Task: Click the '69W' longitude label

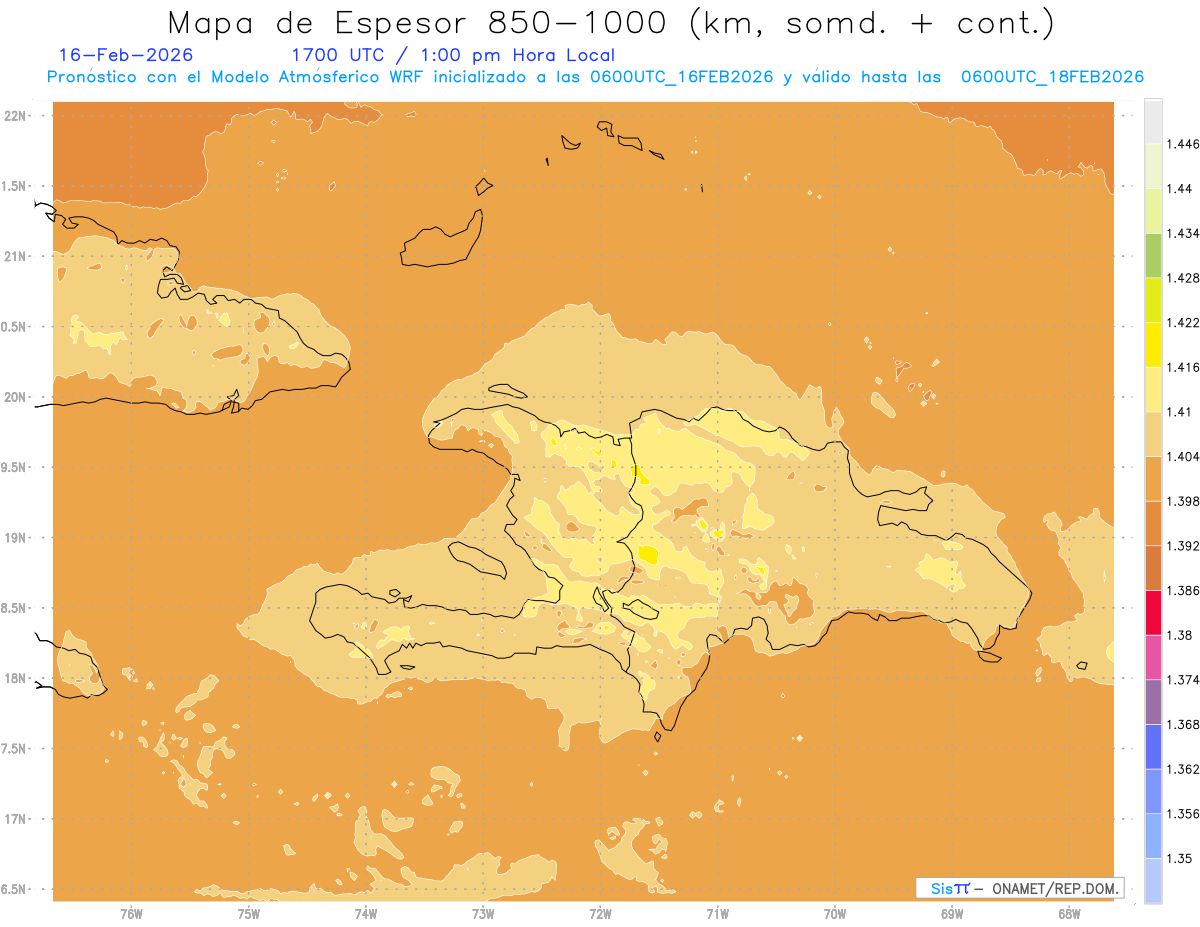Action: click(x=952, y=913)
